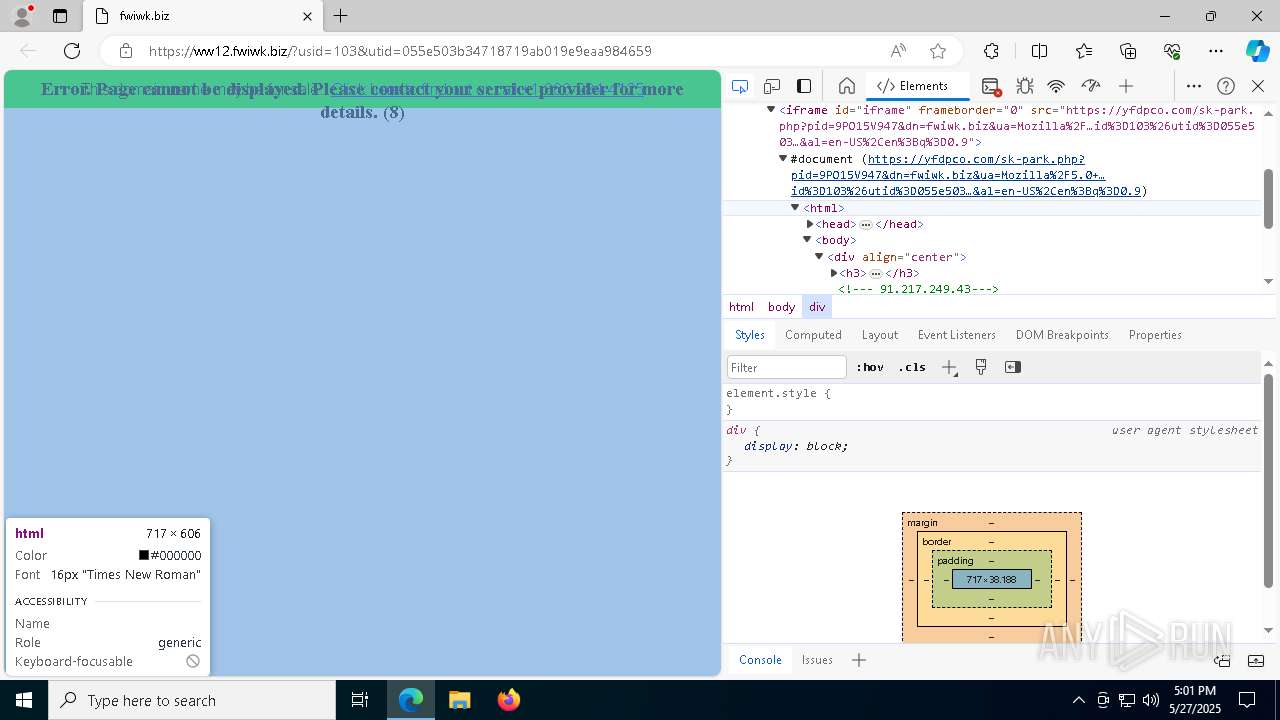Viewport: 1280px width, 720px height.
Task: Click the dock quick view icon at bottom
Action: (x=1222, y=660)
